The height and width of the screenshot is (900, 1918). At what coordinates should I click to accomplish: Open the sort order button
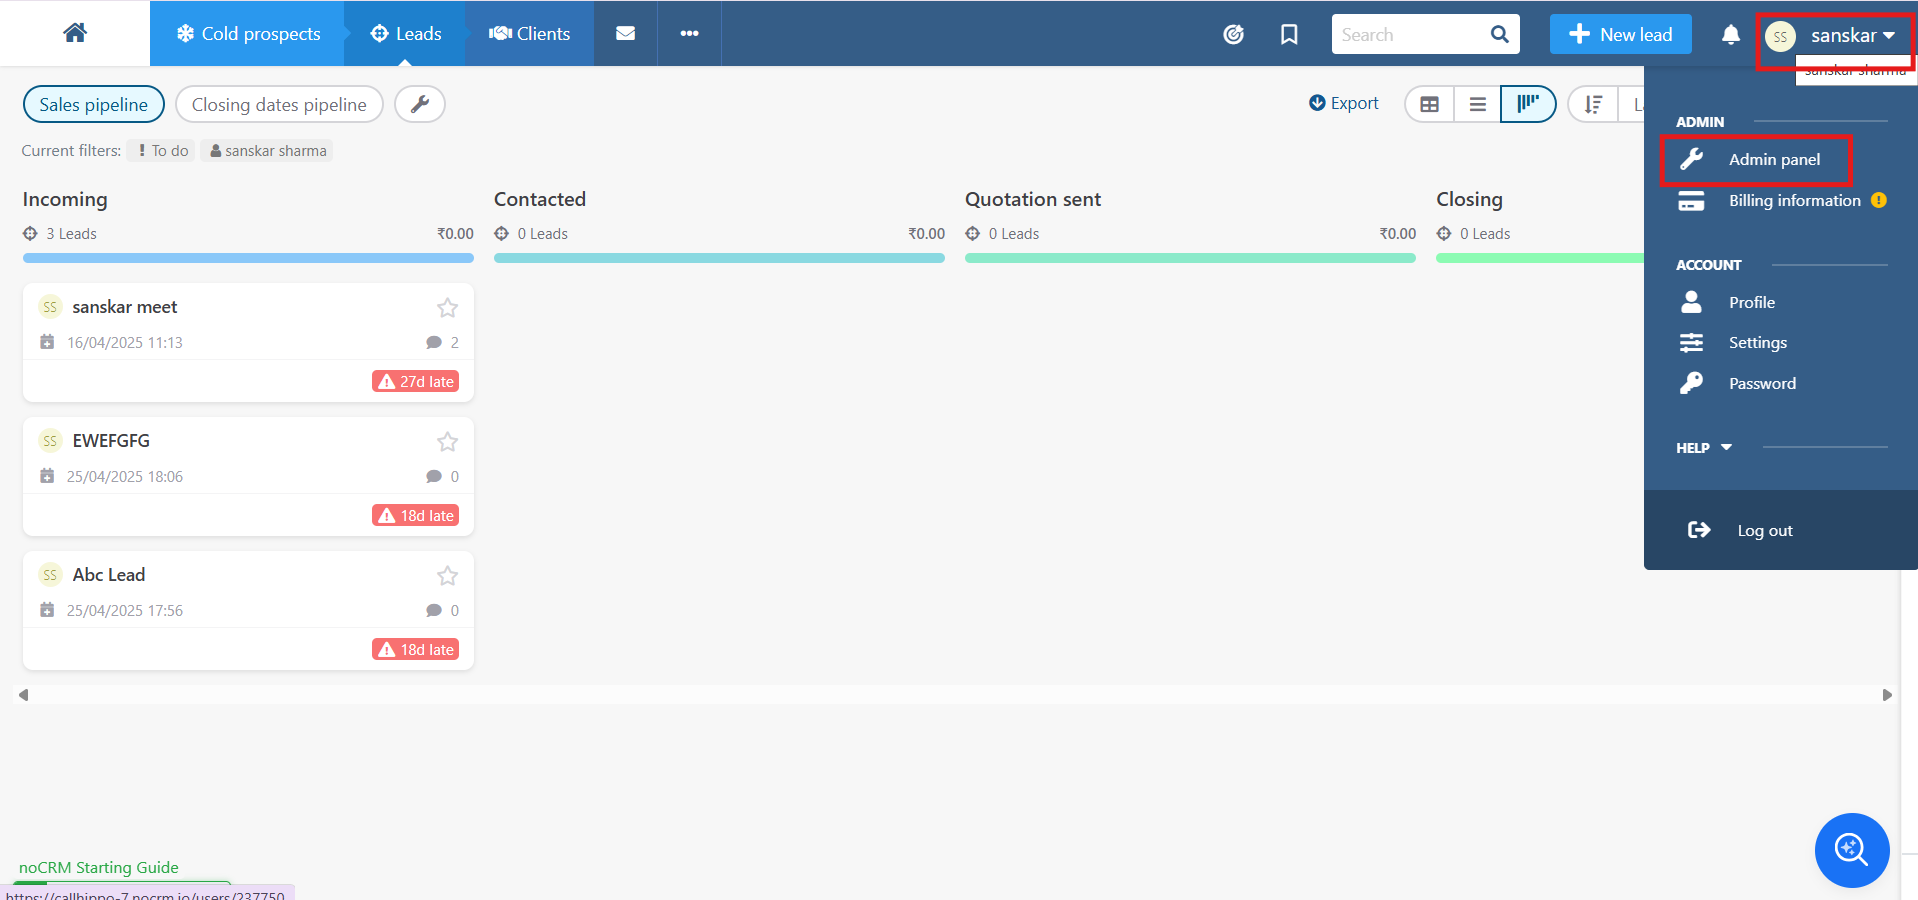tap(1593, 104)
